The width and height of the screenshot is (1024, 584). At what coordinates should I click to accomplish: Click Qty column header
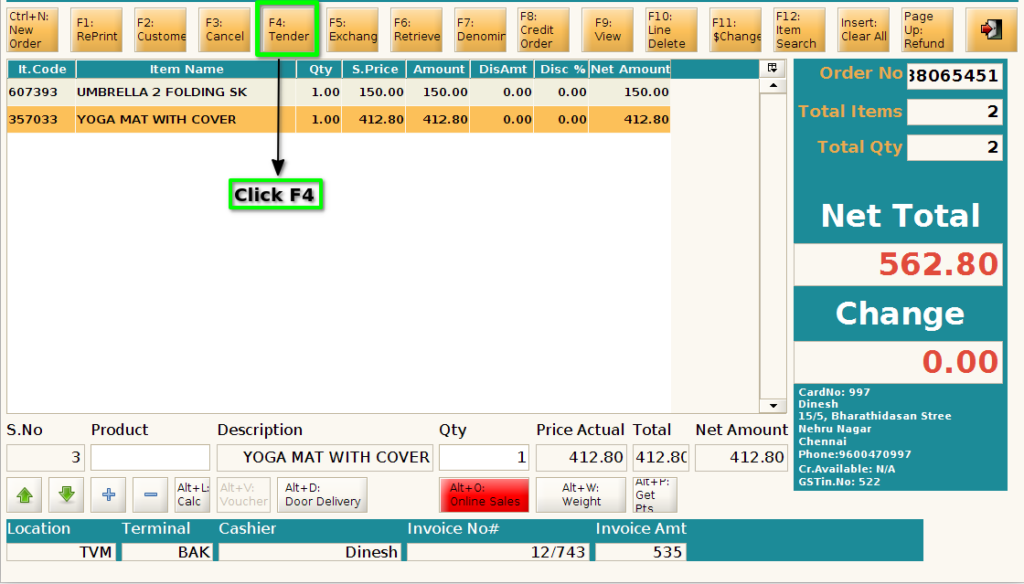tap(320, 69)
